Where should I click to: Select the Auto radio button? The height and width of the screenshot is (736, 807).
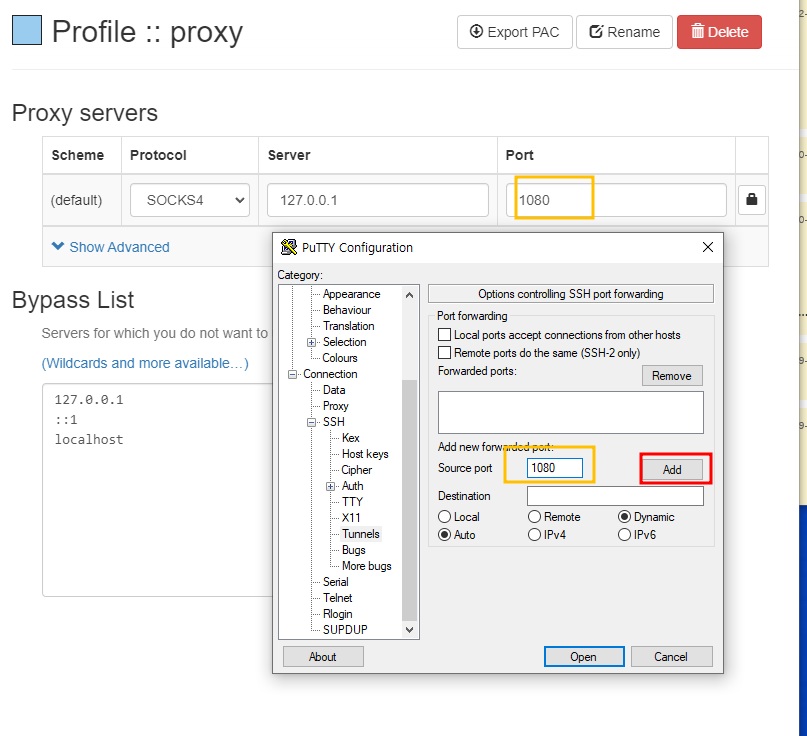[444, 535]
